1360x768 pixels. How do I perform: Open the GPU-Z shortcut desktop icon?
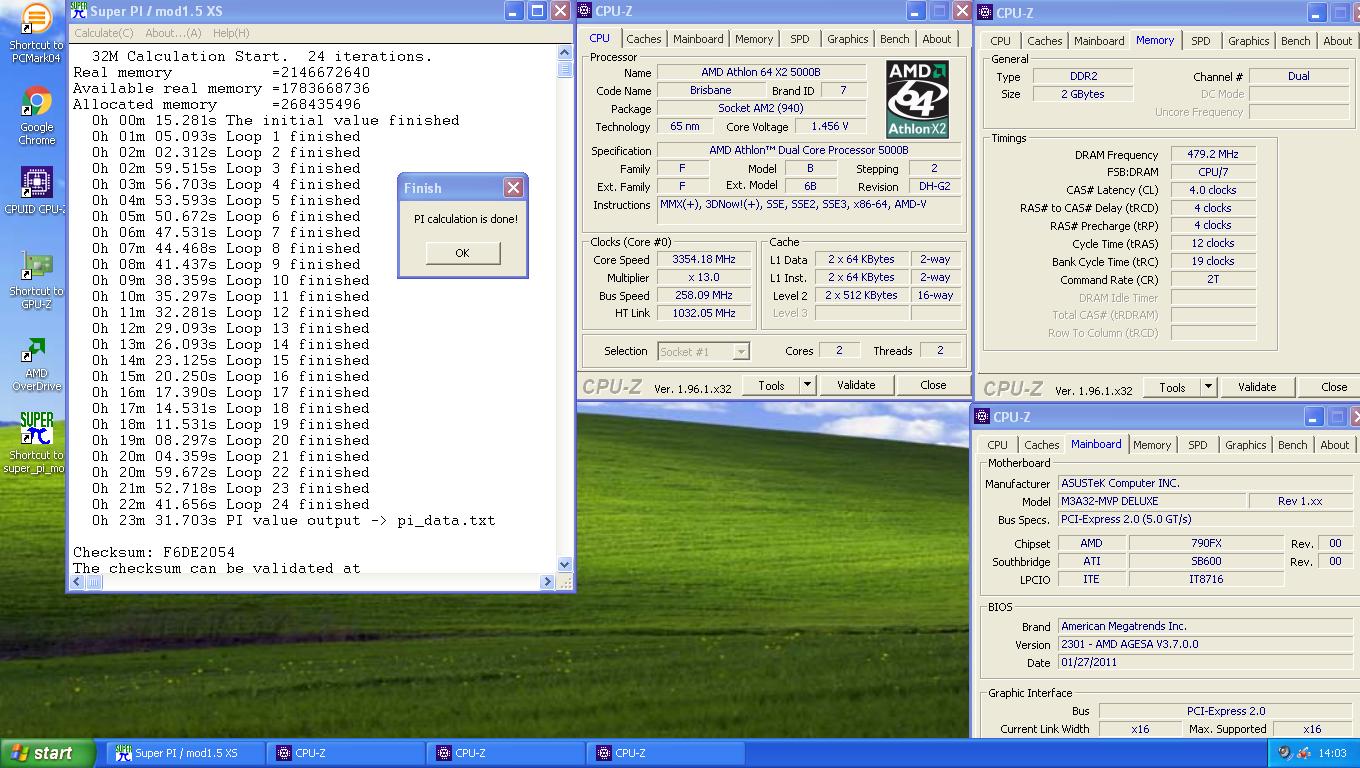pos(36,280)
